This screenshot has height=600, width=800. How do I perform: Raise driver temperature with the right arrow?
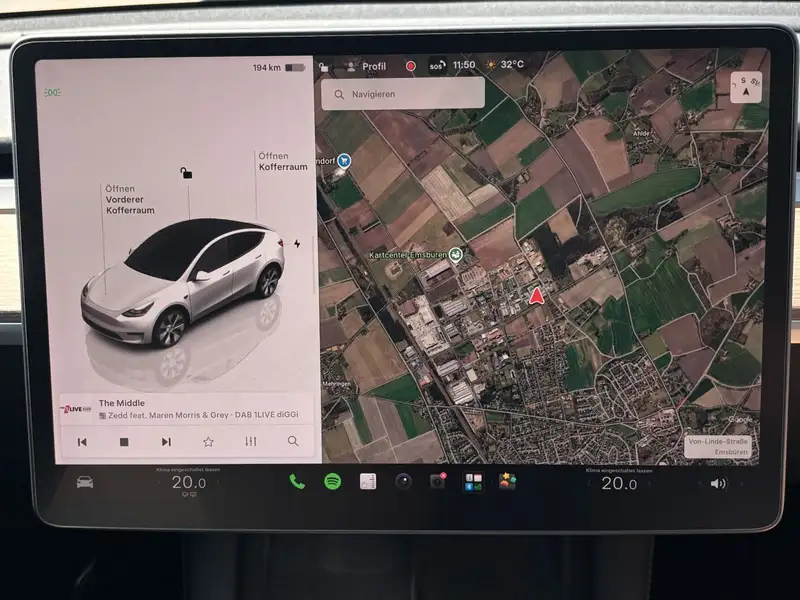[x=219, y=482]
